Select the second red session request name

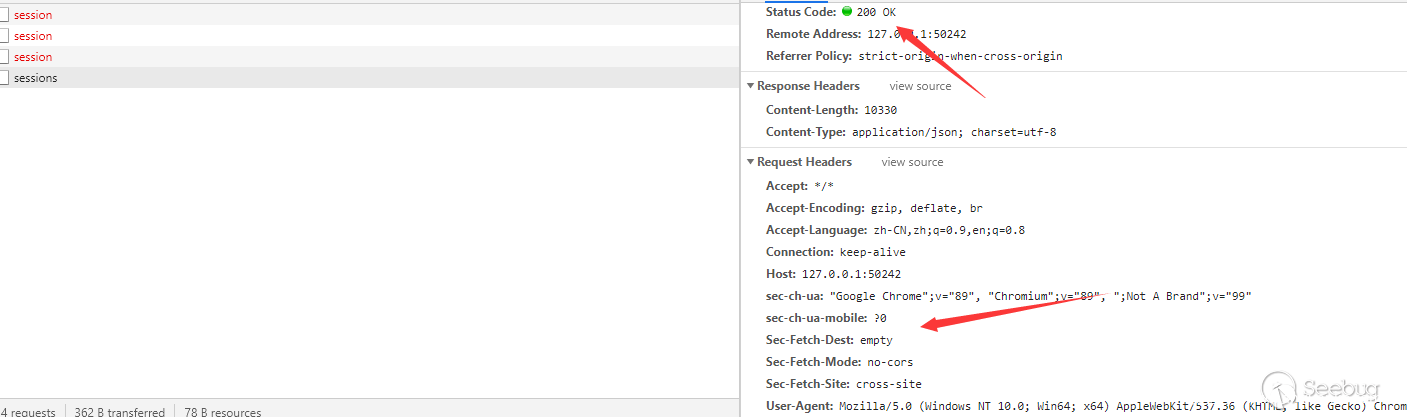click(x=33, y=36)
